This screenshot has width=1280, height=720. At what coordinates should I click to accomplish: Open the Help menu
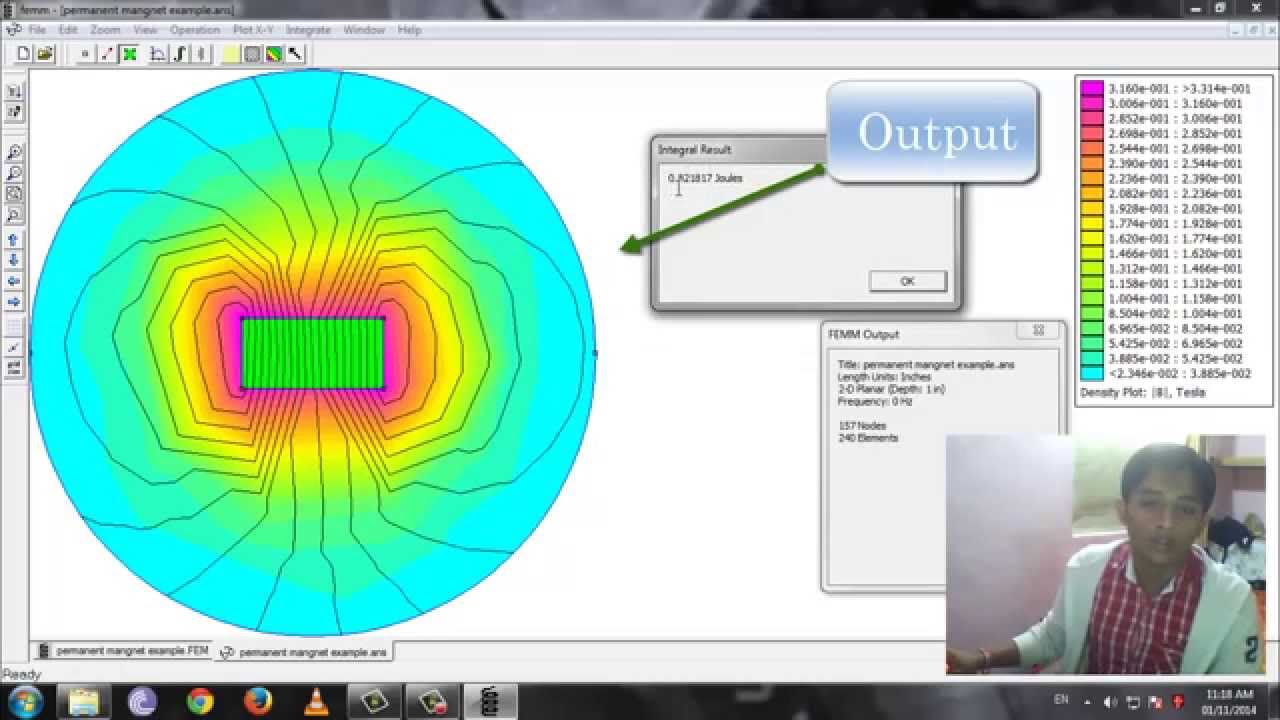coord(409,30)
